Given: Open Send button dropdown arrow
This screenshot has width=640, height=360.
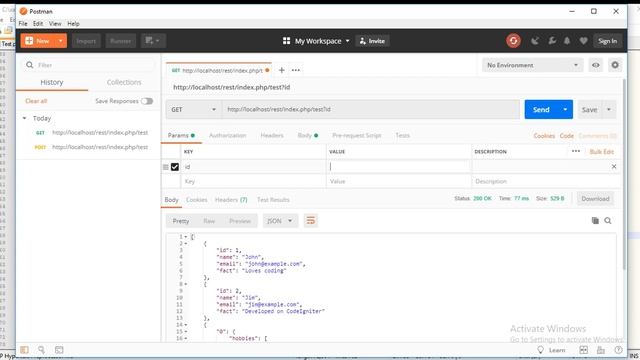Looking at the screenshot, I should pyautogui.click(x=565, y=109).
